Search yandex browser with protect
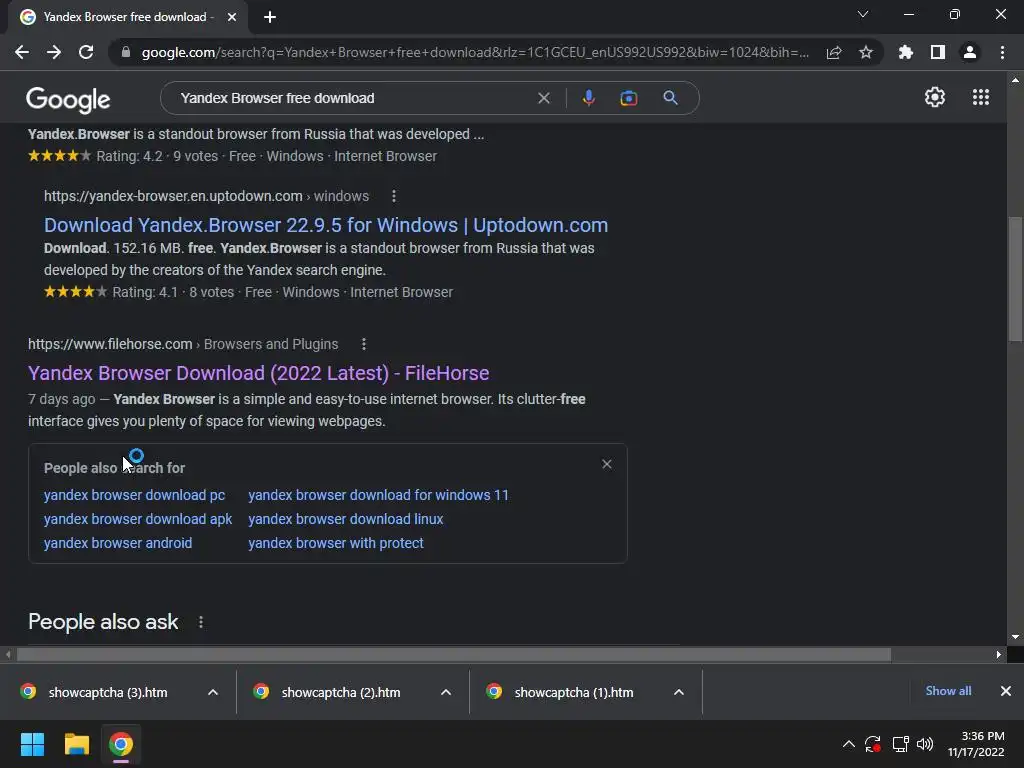Screen dimensions: 1024x768 pos(336,543)
